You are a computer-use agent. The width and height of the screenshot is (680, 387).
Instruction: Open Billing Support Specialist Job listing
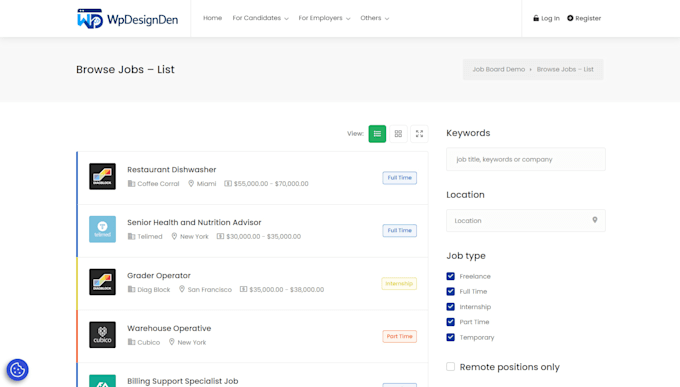[183, 381]
